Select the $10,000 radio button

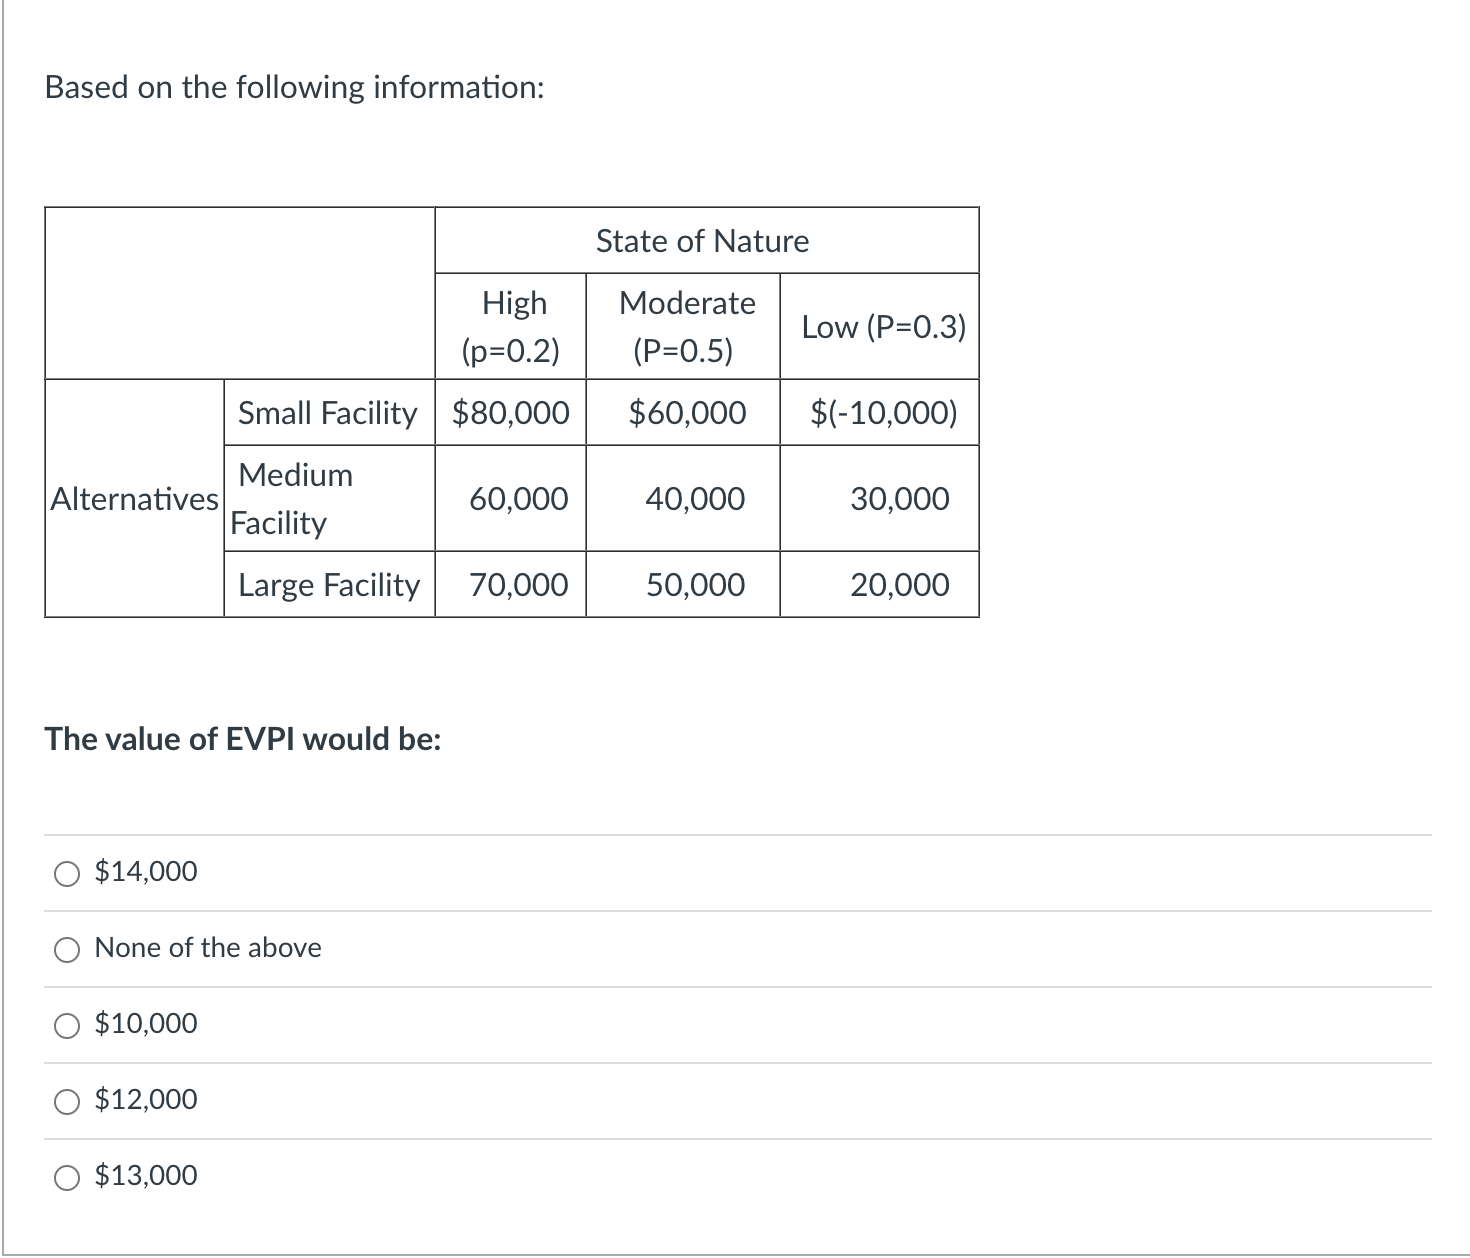pos(67,1026)
